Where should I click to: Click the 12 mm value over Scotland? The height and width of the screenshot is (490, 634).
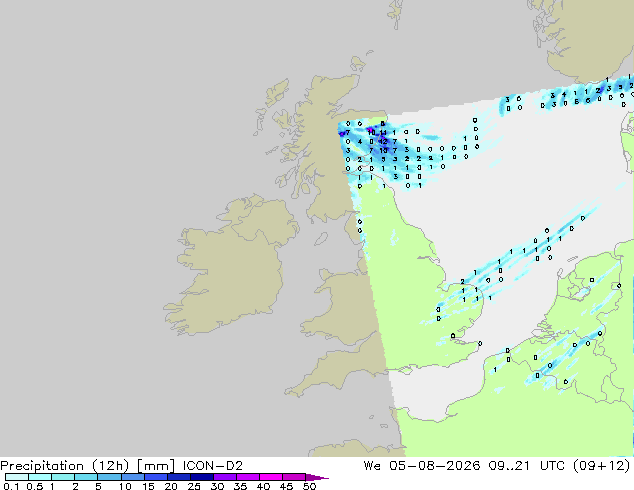point(383,142)
